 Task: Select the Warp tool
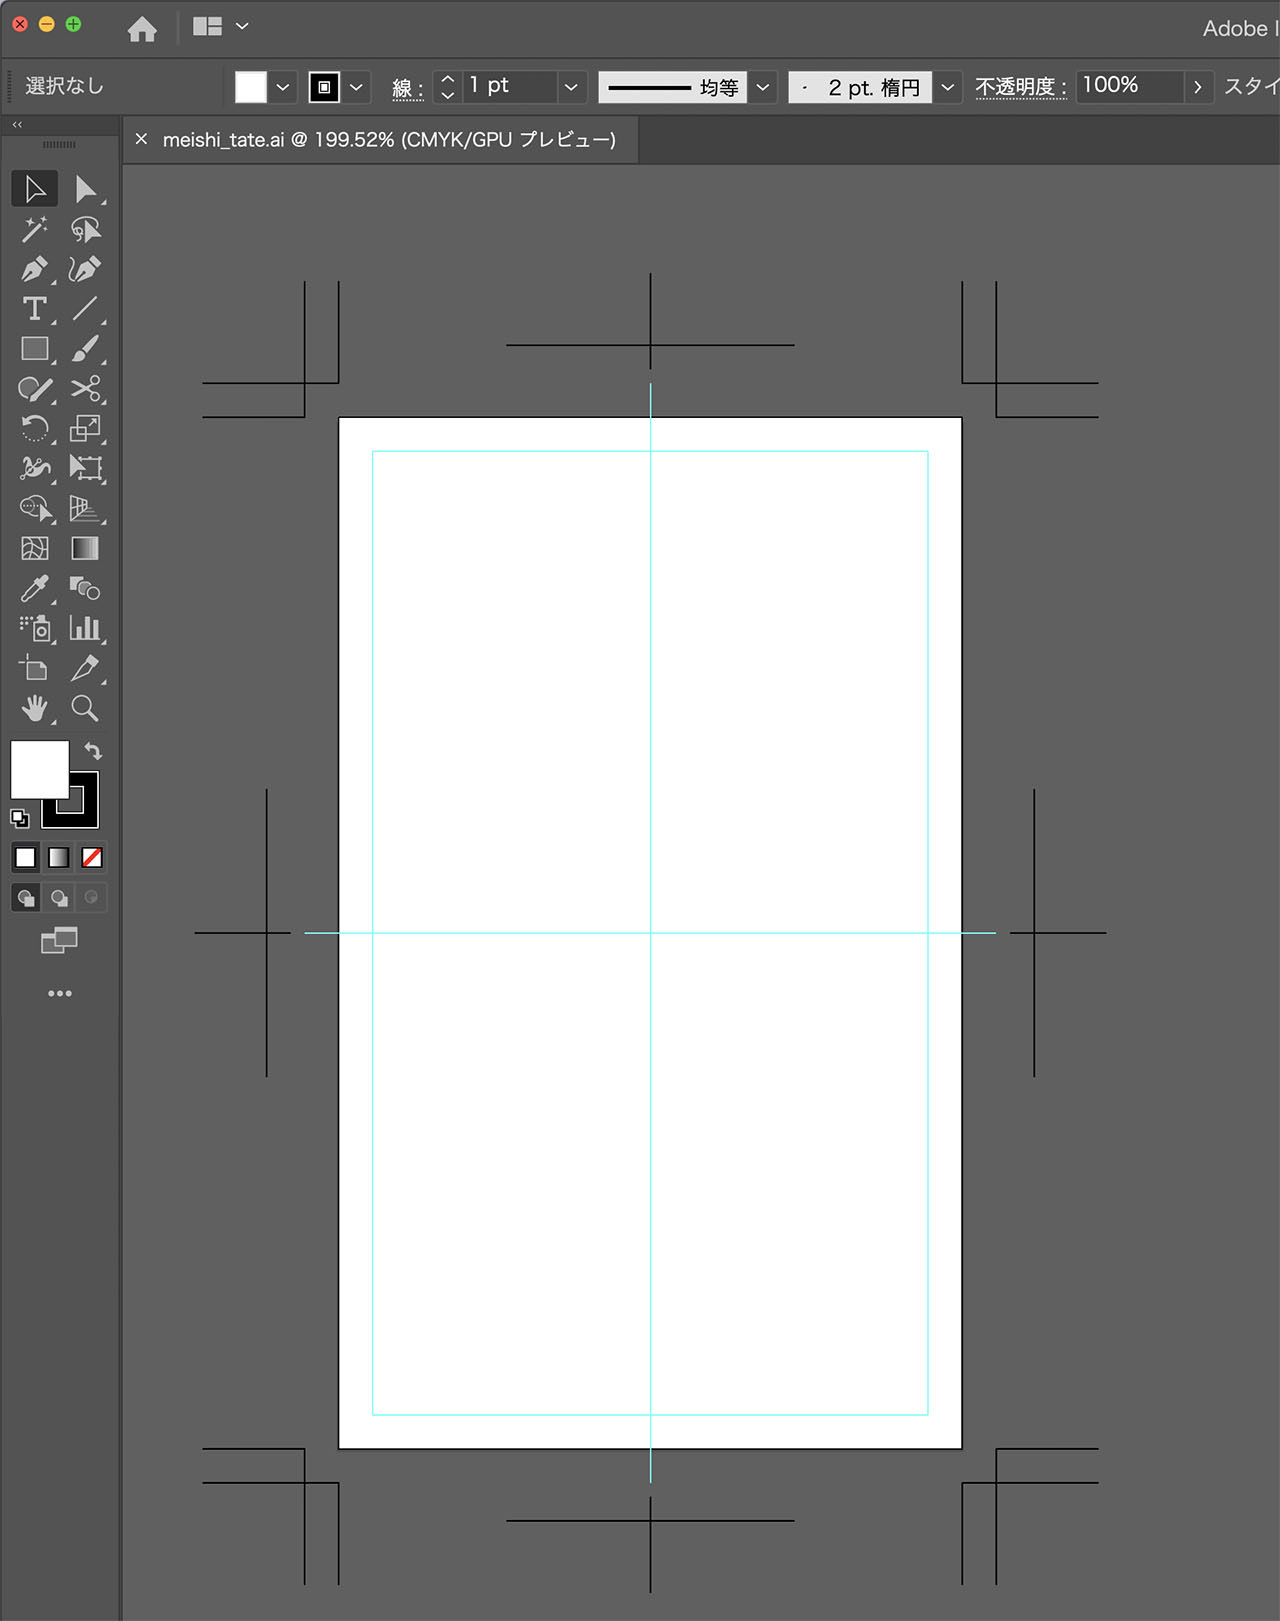35,468
